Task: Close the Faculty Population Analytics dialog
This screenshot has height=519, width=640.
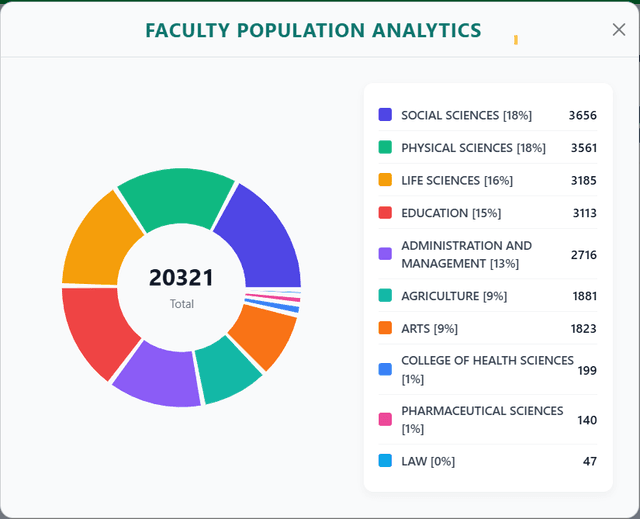Action: [619, 30]
